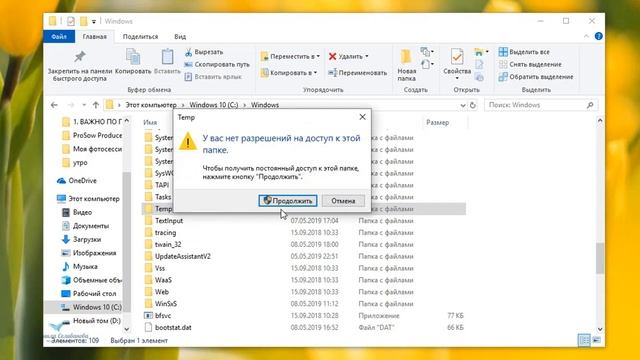Select Загрузки in navigation pane

pos(81,239)
